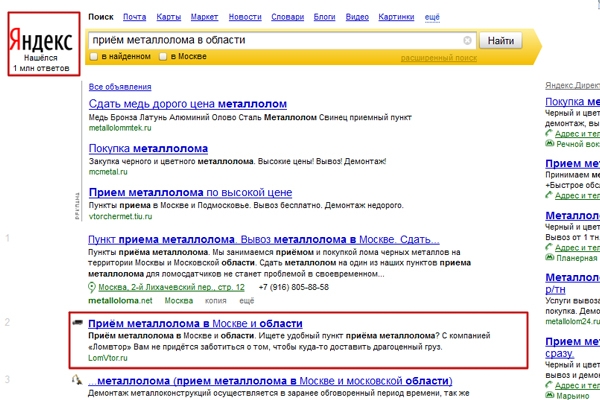Click the map pin icon beside the Лихачевский address
The width and height of the screenshot is (600, 400).
pos(92,287)
